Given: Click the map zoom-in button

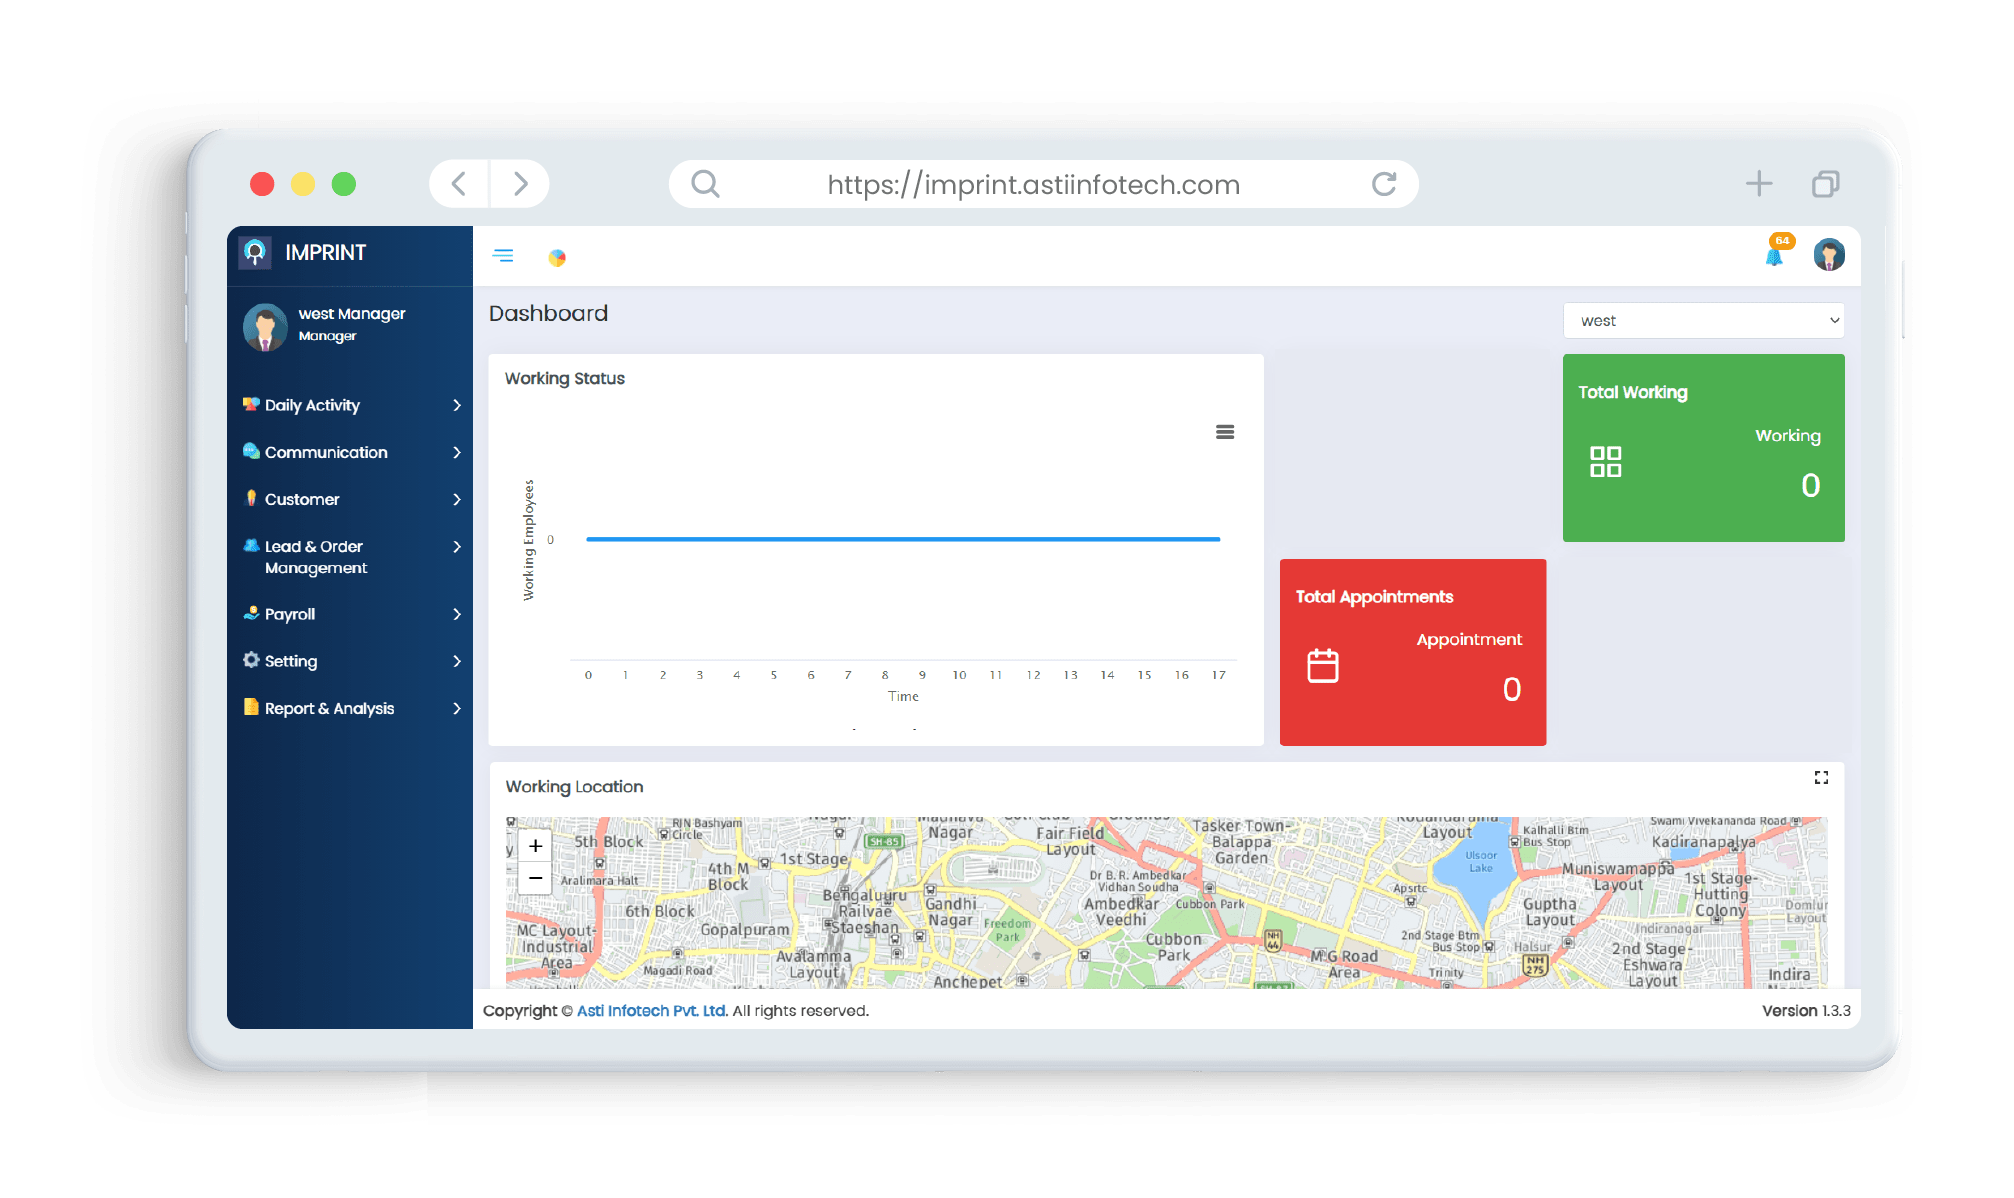Looking at the screenshot, I should pyautogui.click(x=535, y=844).
